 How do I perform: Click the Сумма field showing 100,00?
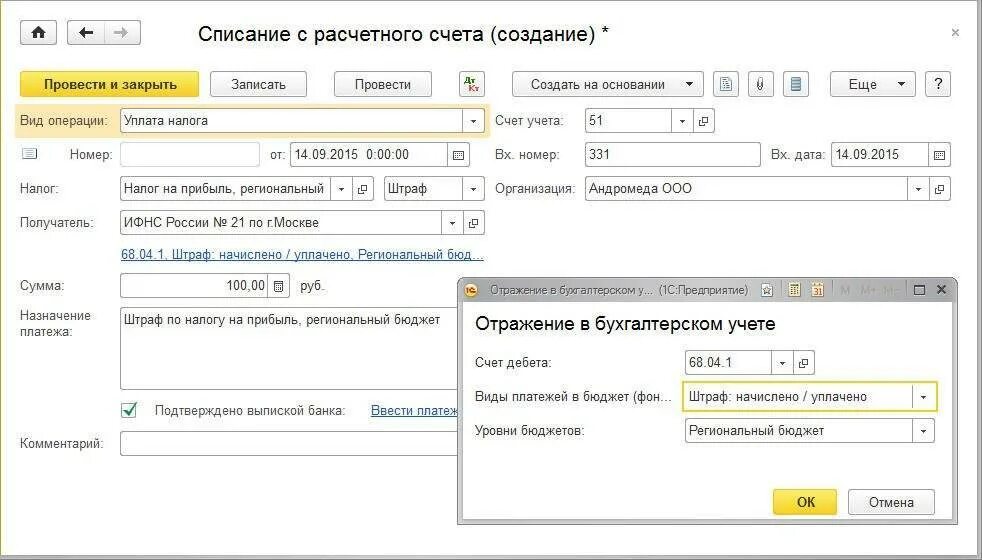click(x=194, y=286)
